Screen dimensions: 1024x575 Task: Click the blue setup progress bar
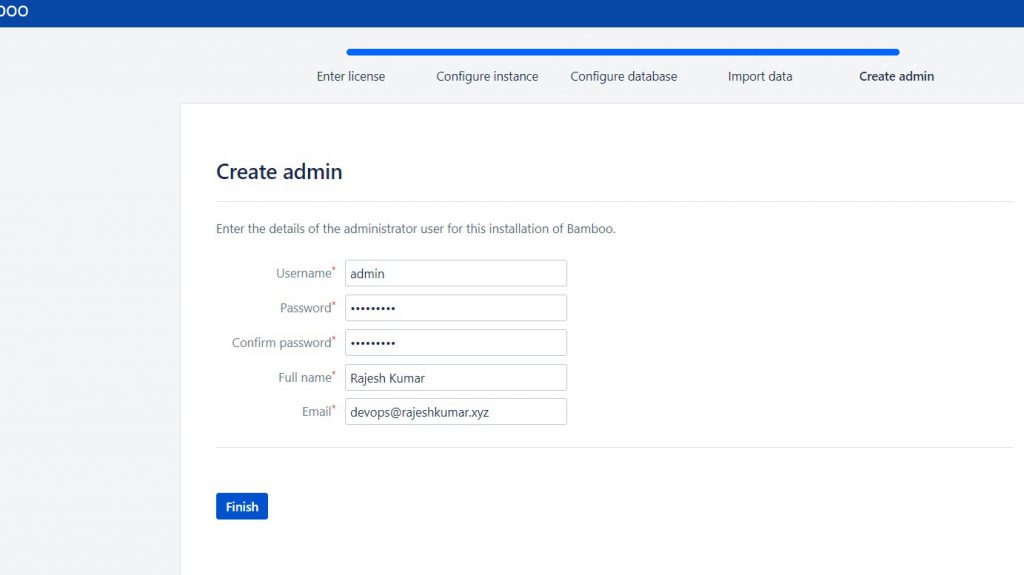pyautogui.click(x=622, y=52)
